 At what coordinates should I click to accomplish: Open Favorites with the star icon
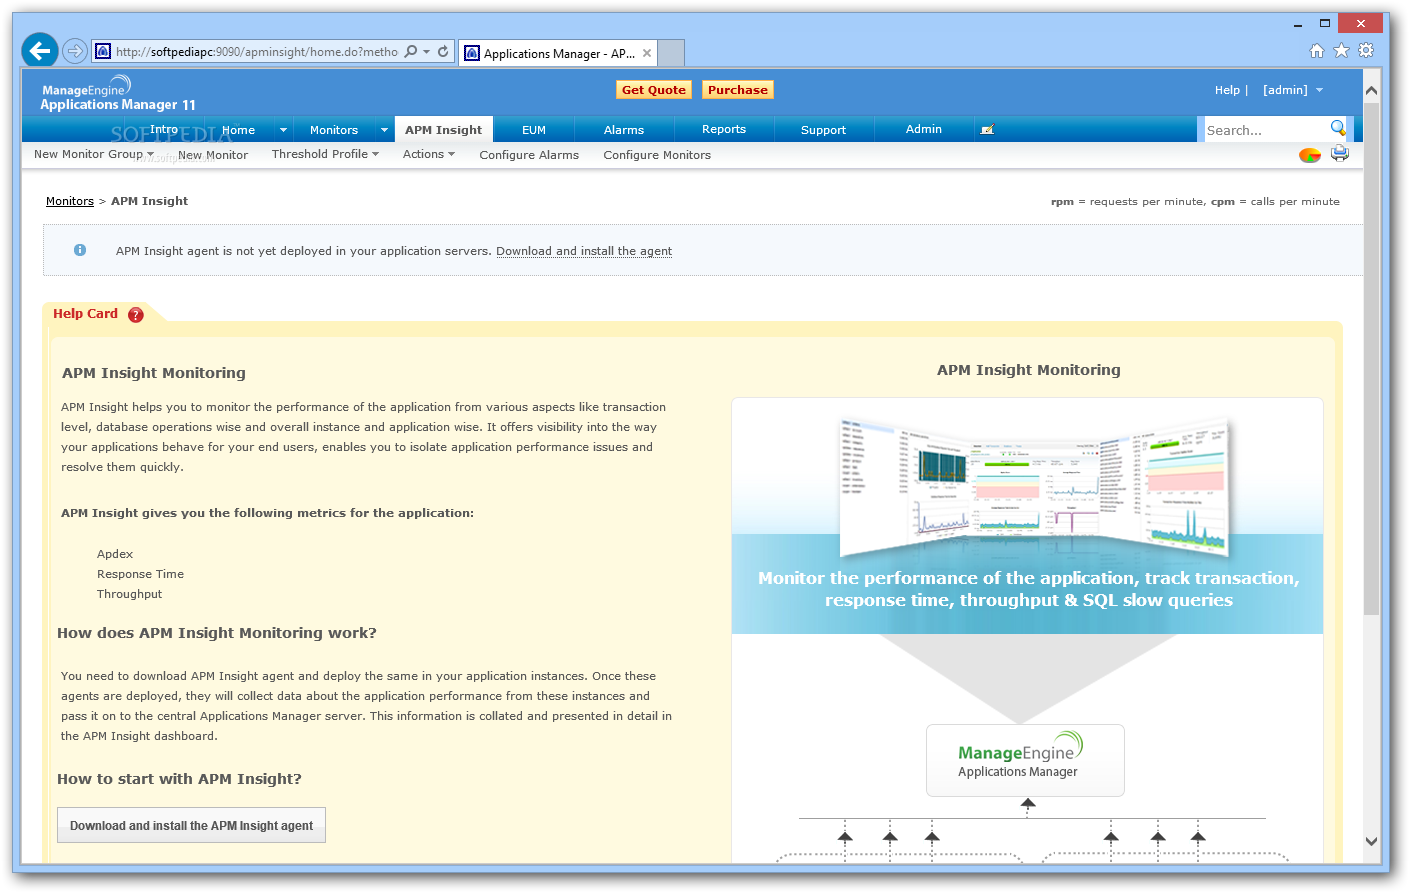1341,51
